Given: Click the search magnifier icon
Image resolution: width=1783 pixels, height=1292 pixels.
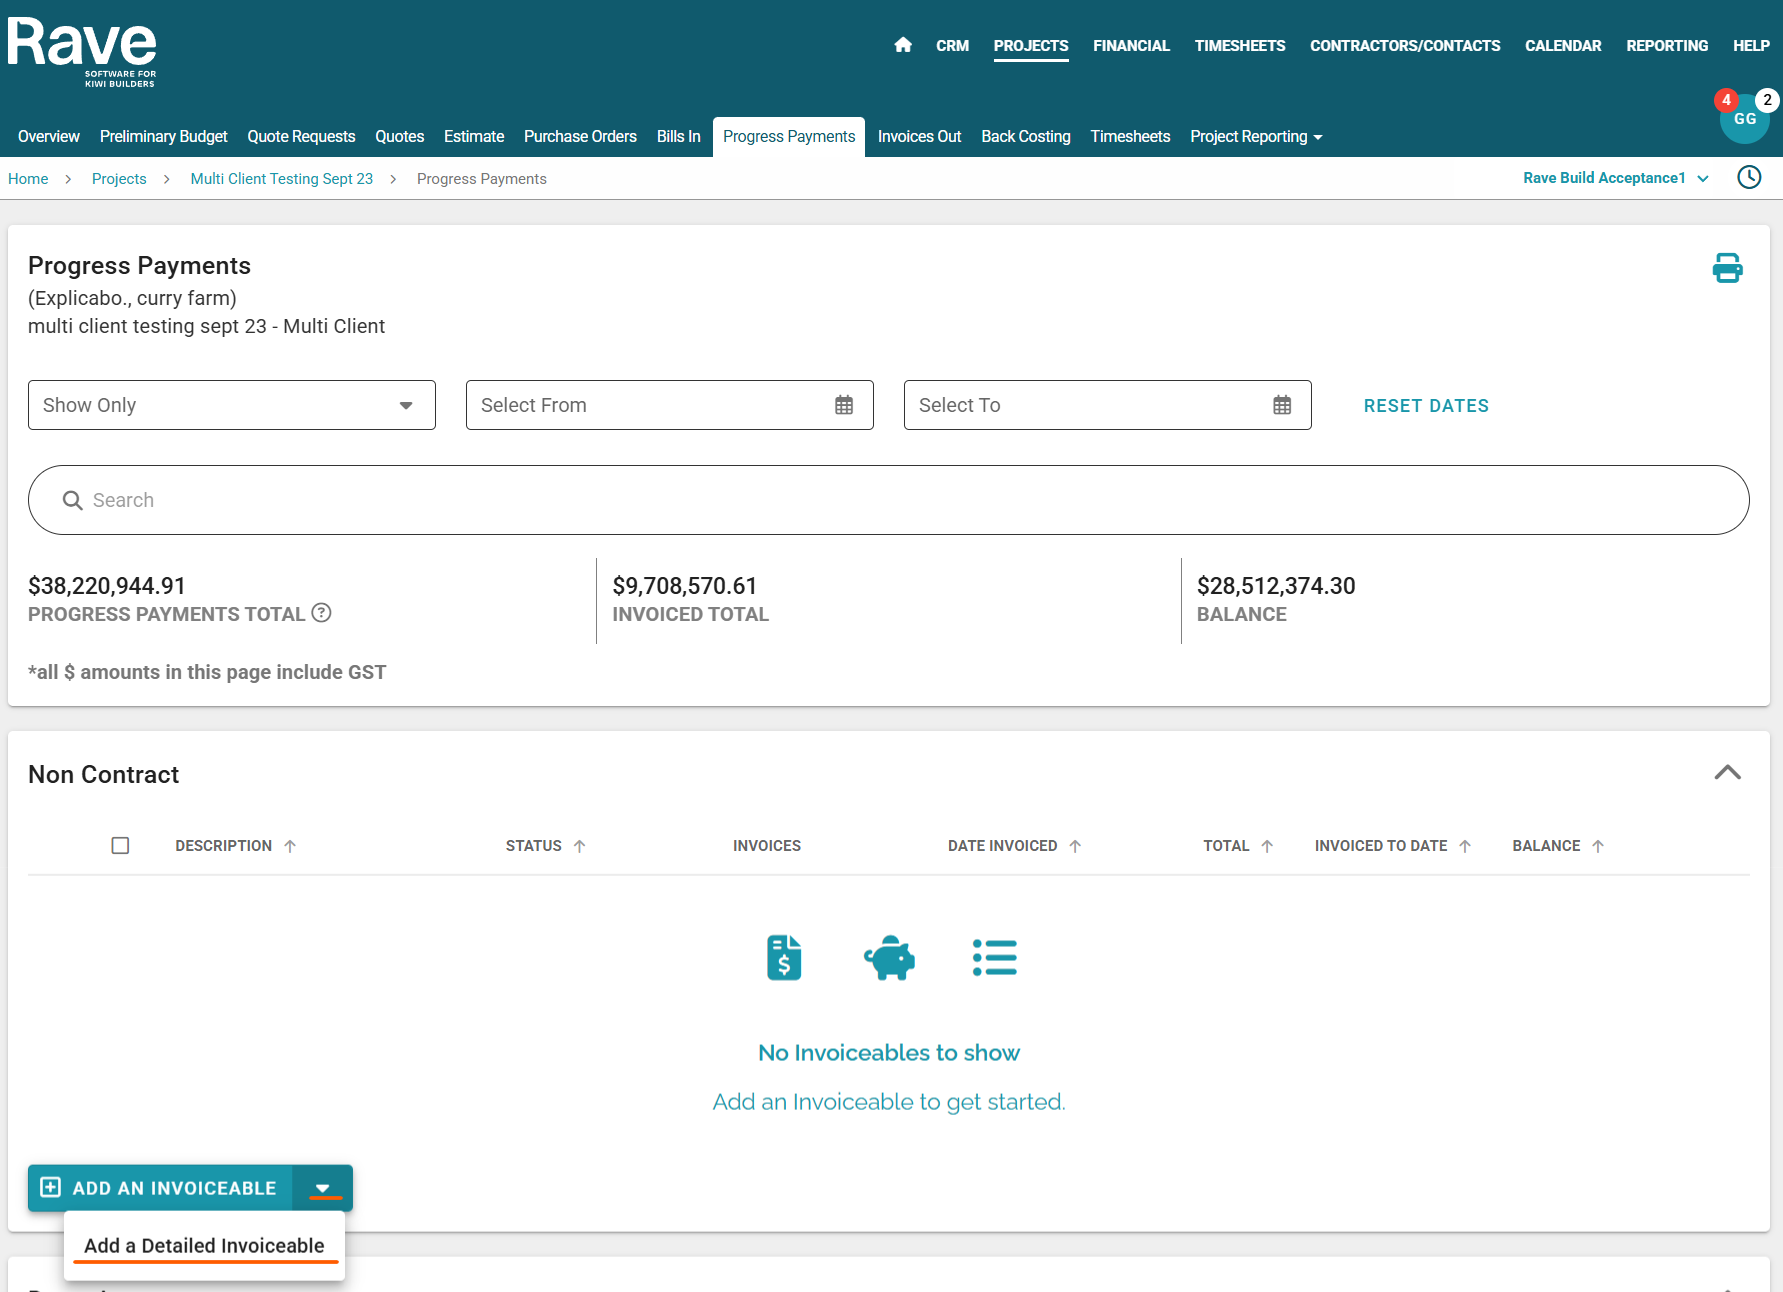Looking at the screenshot, I should pyautogui.click(x=72, y=500).
